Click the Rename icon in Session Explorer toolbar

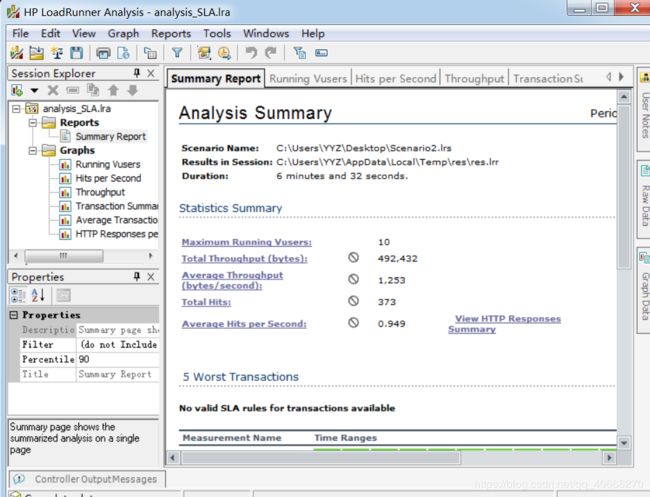coord(73,90)
